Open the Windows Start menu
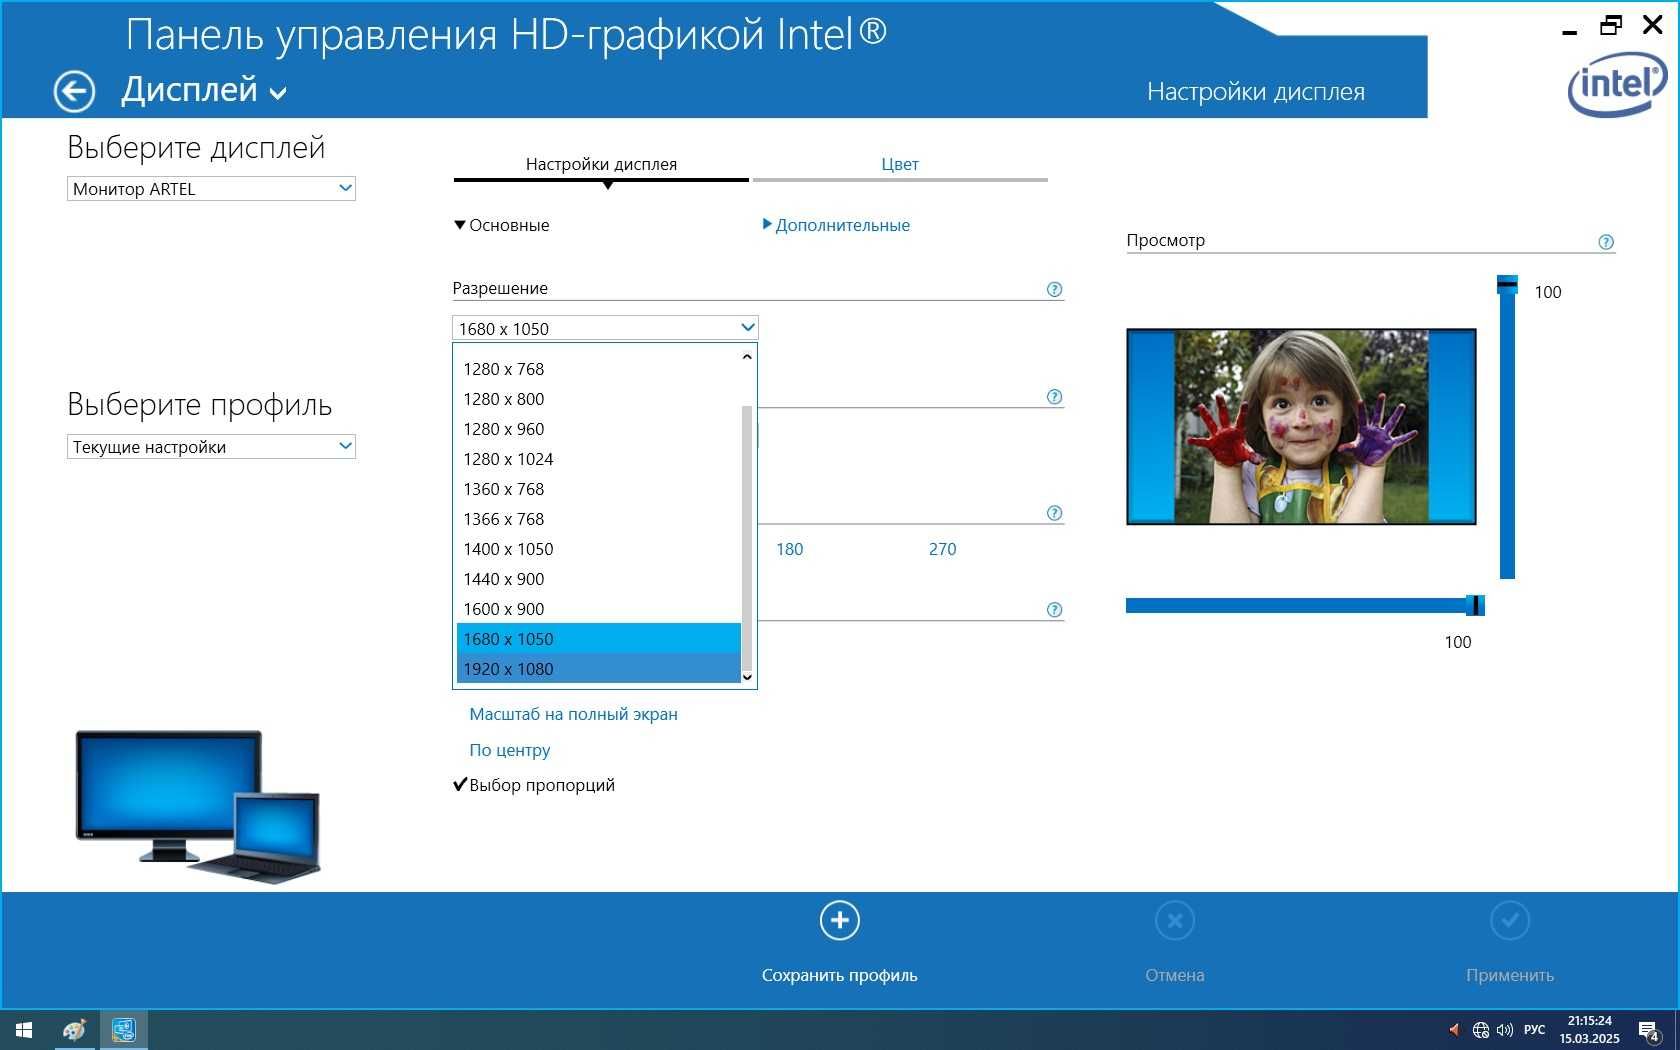 pos(24,1030)
